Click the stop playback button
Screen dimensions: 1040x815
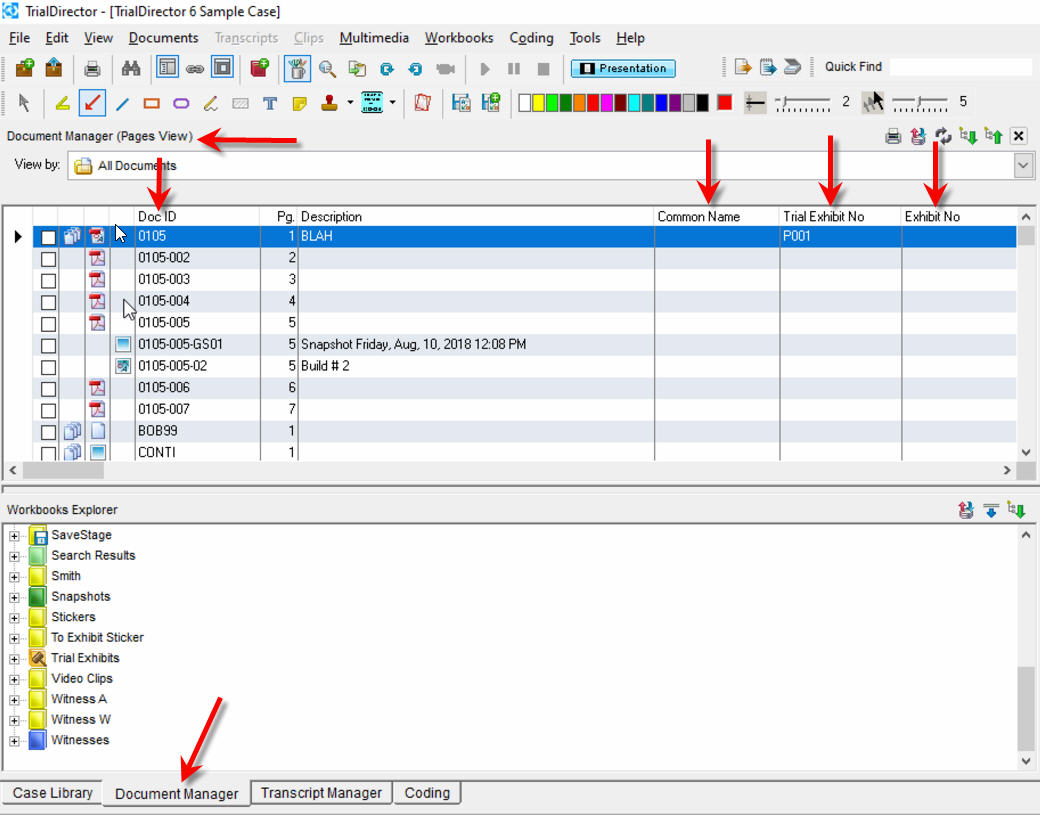click(x=543, y=68)
